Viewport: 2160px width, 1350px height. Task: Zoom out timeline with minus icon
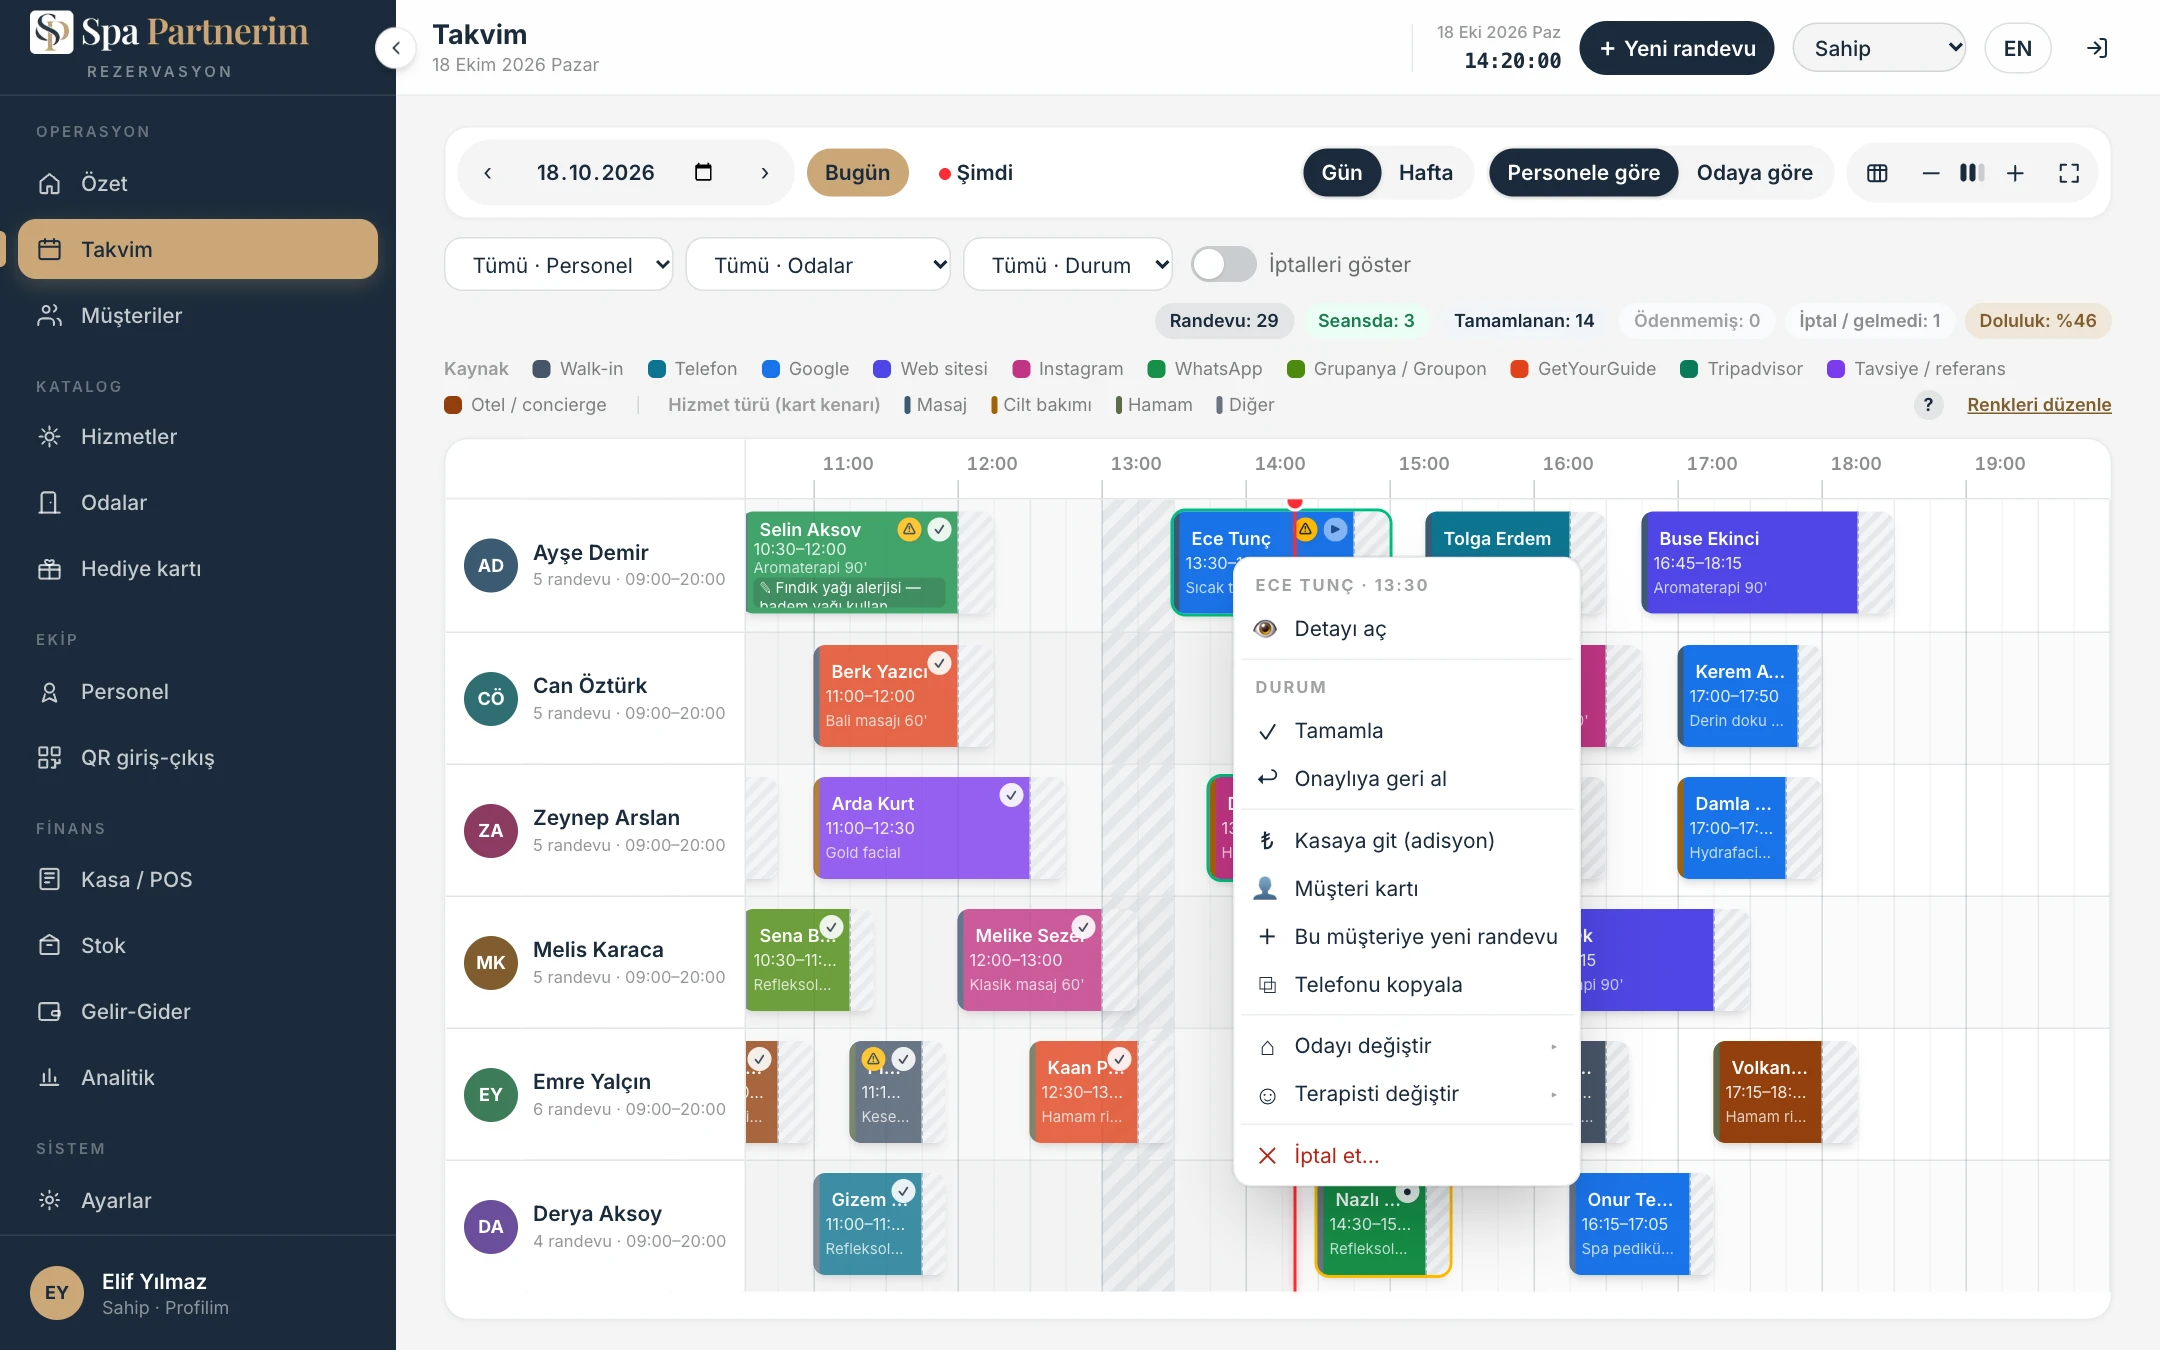pos(1931,173)
